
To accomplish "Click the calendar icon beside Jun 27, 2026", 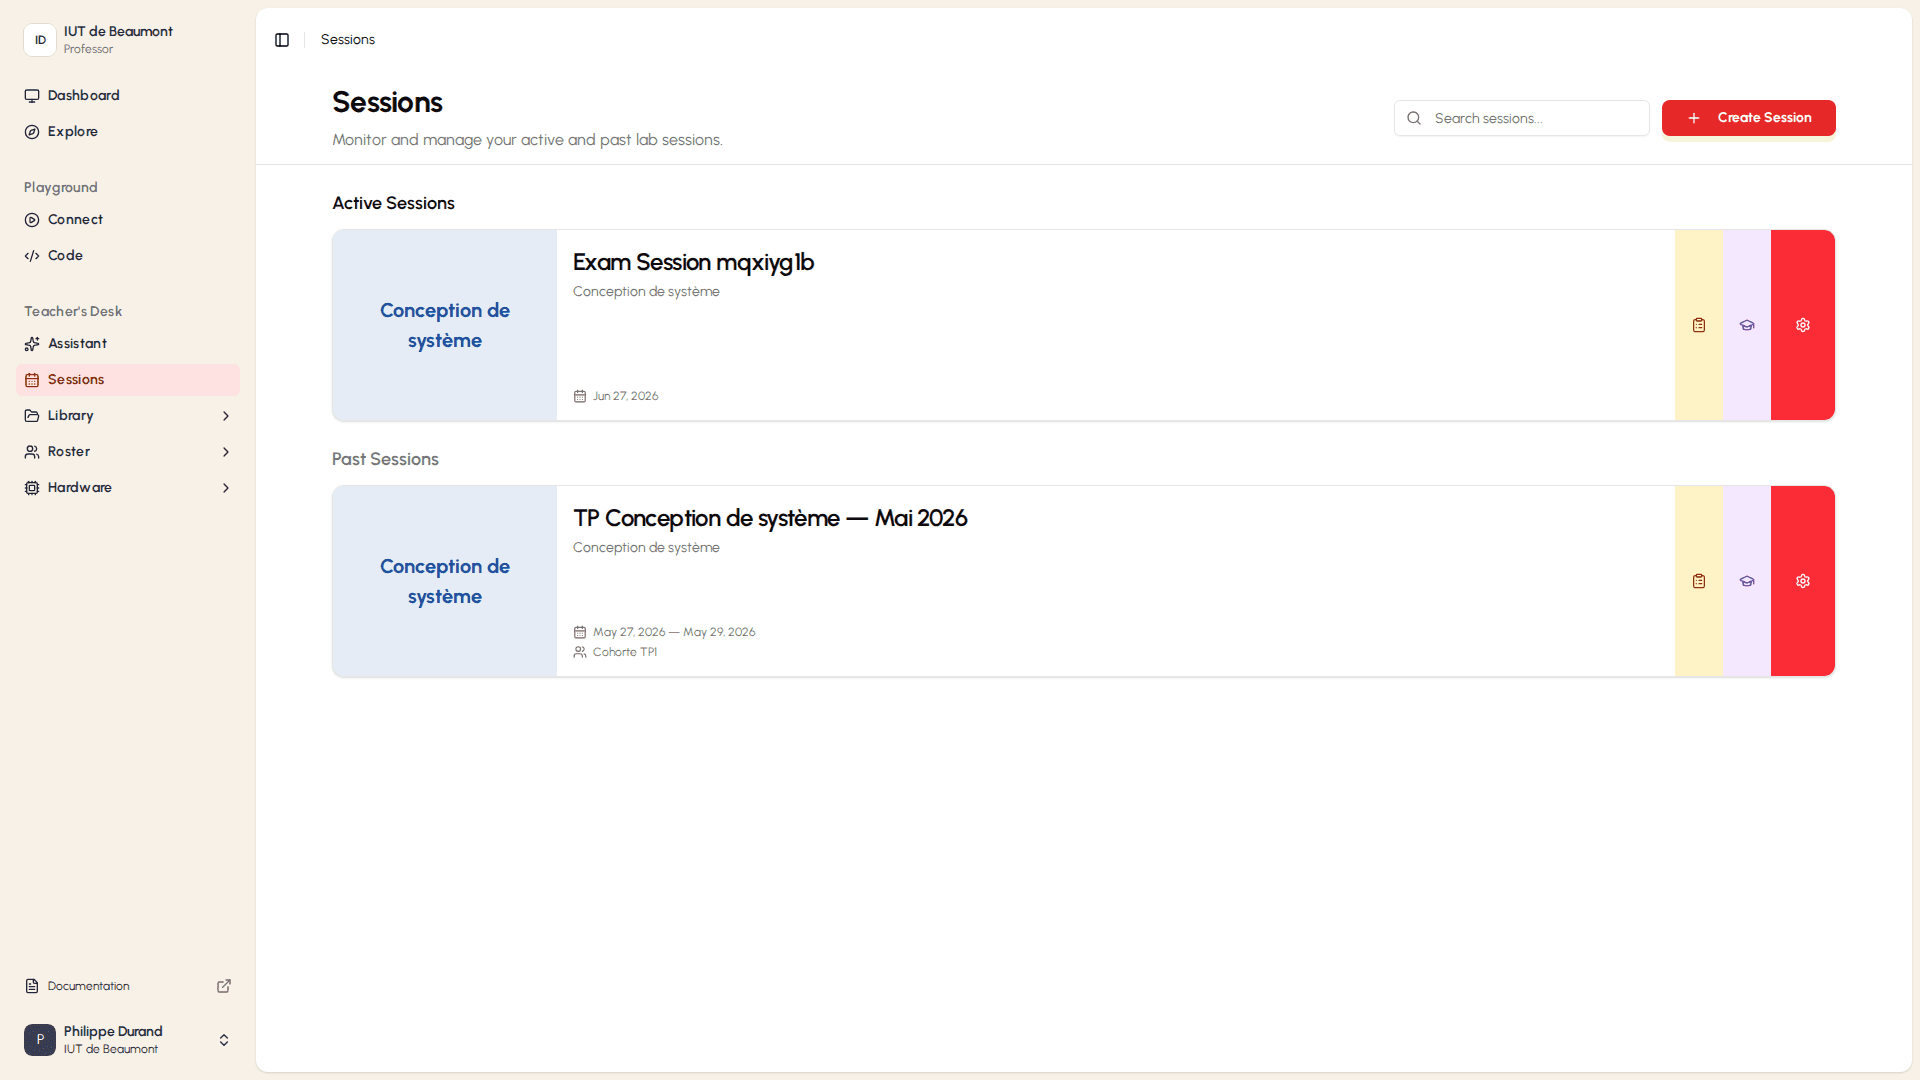I will pos(580,396).
